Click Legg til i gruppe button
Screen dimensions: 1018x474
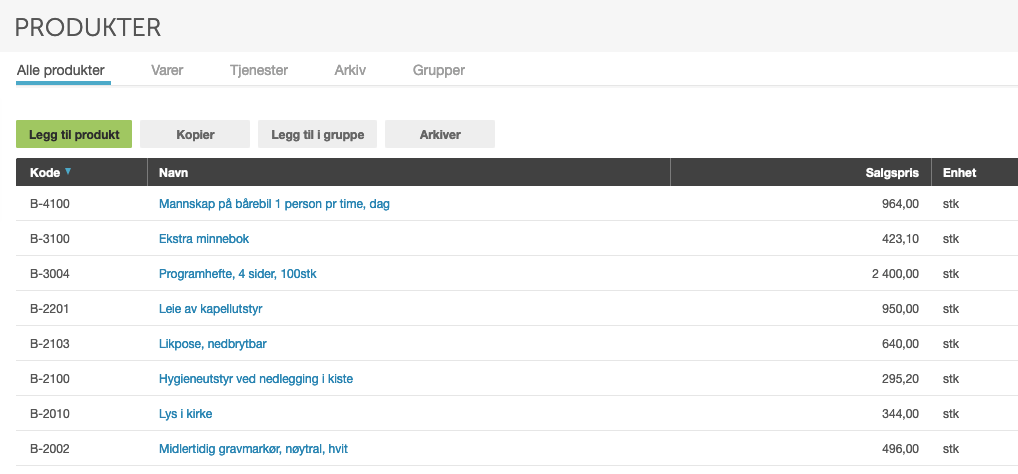tap(317, 134)
